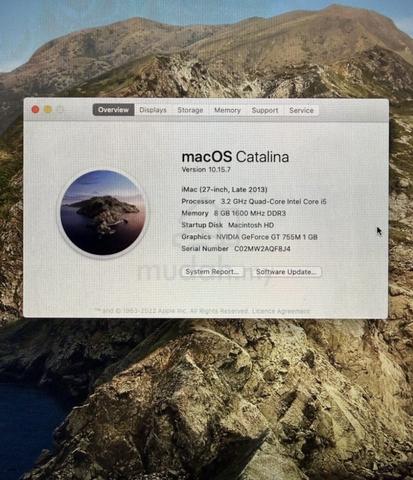Click the iMac 27-inch Late 2013 model line

[224, 190]
